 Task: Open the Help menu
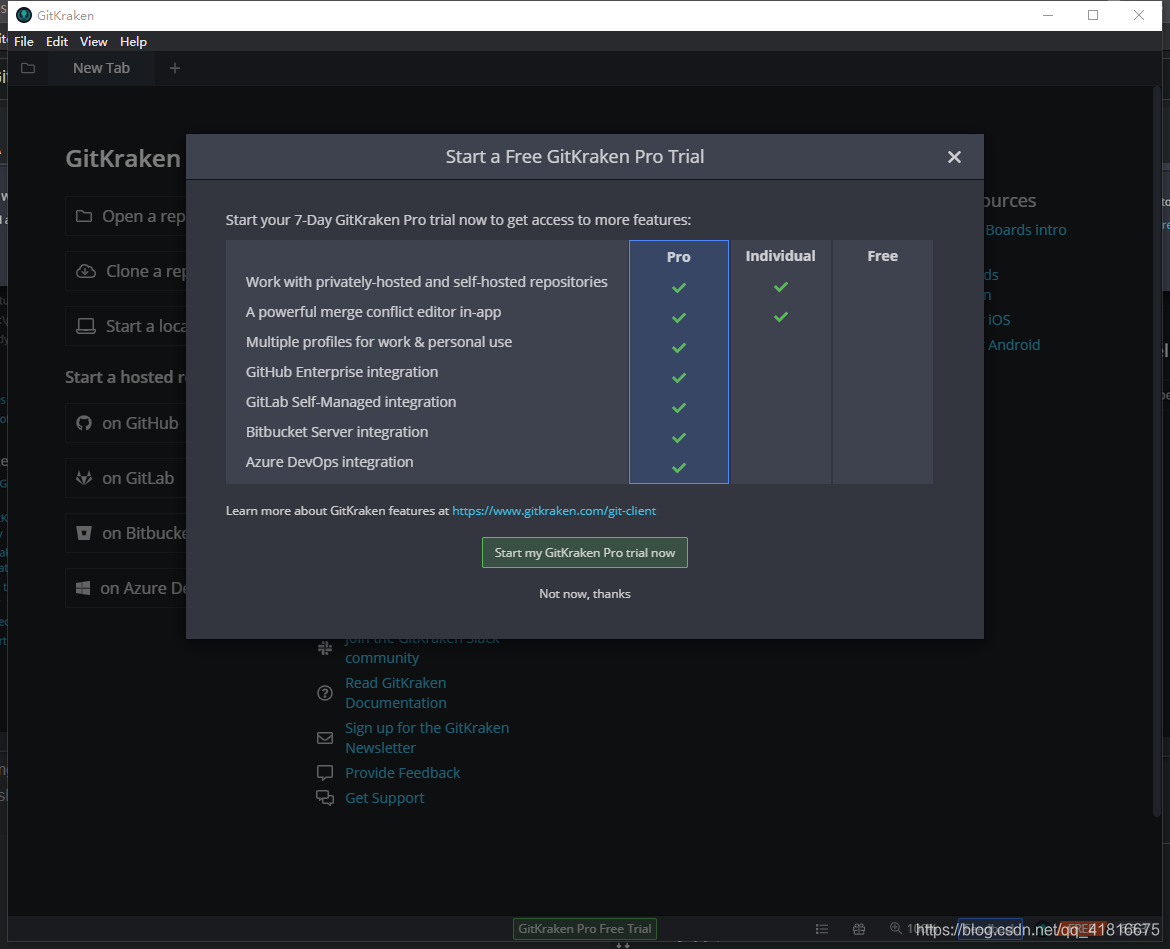134,42
